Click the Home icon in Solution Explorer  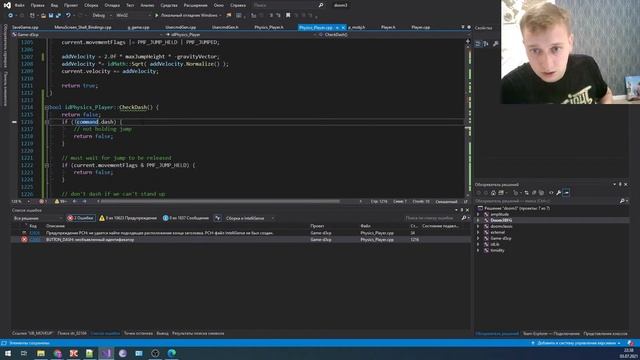point(493,192)
